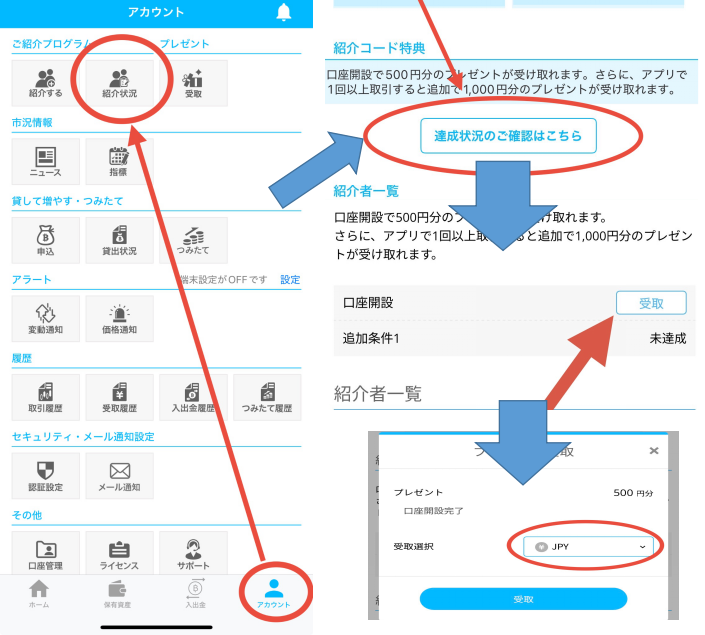Open the メール通知 email notification icon
The image size is (705, 635).
[x=120, y=475]
